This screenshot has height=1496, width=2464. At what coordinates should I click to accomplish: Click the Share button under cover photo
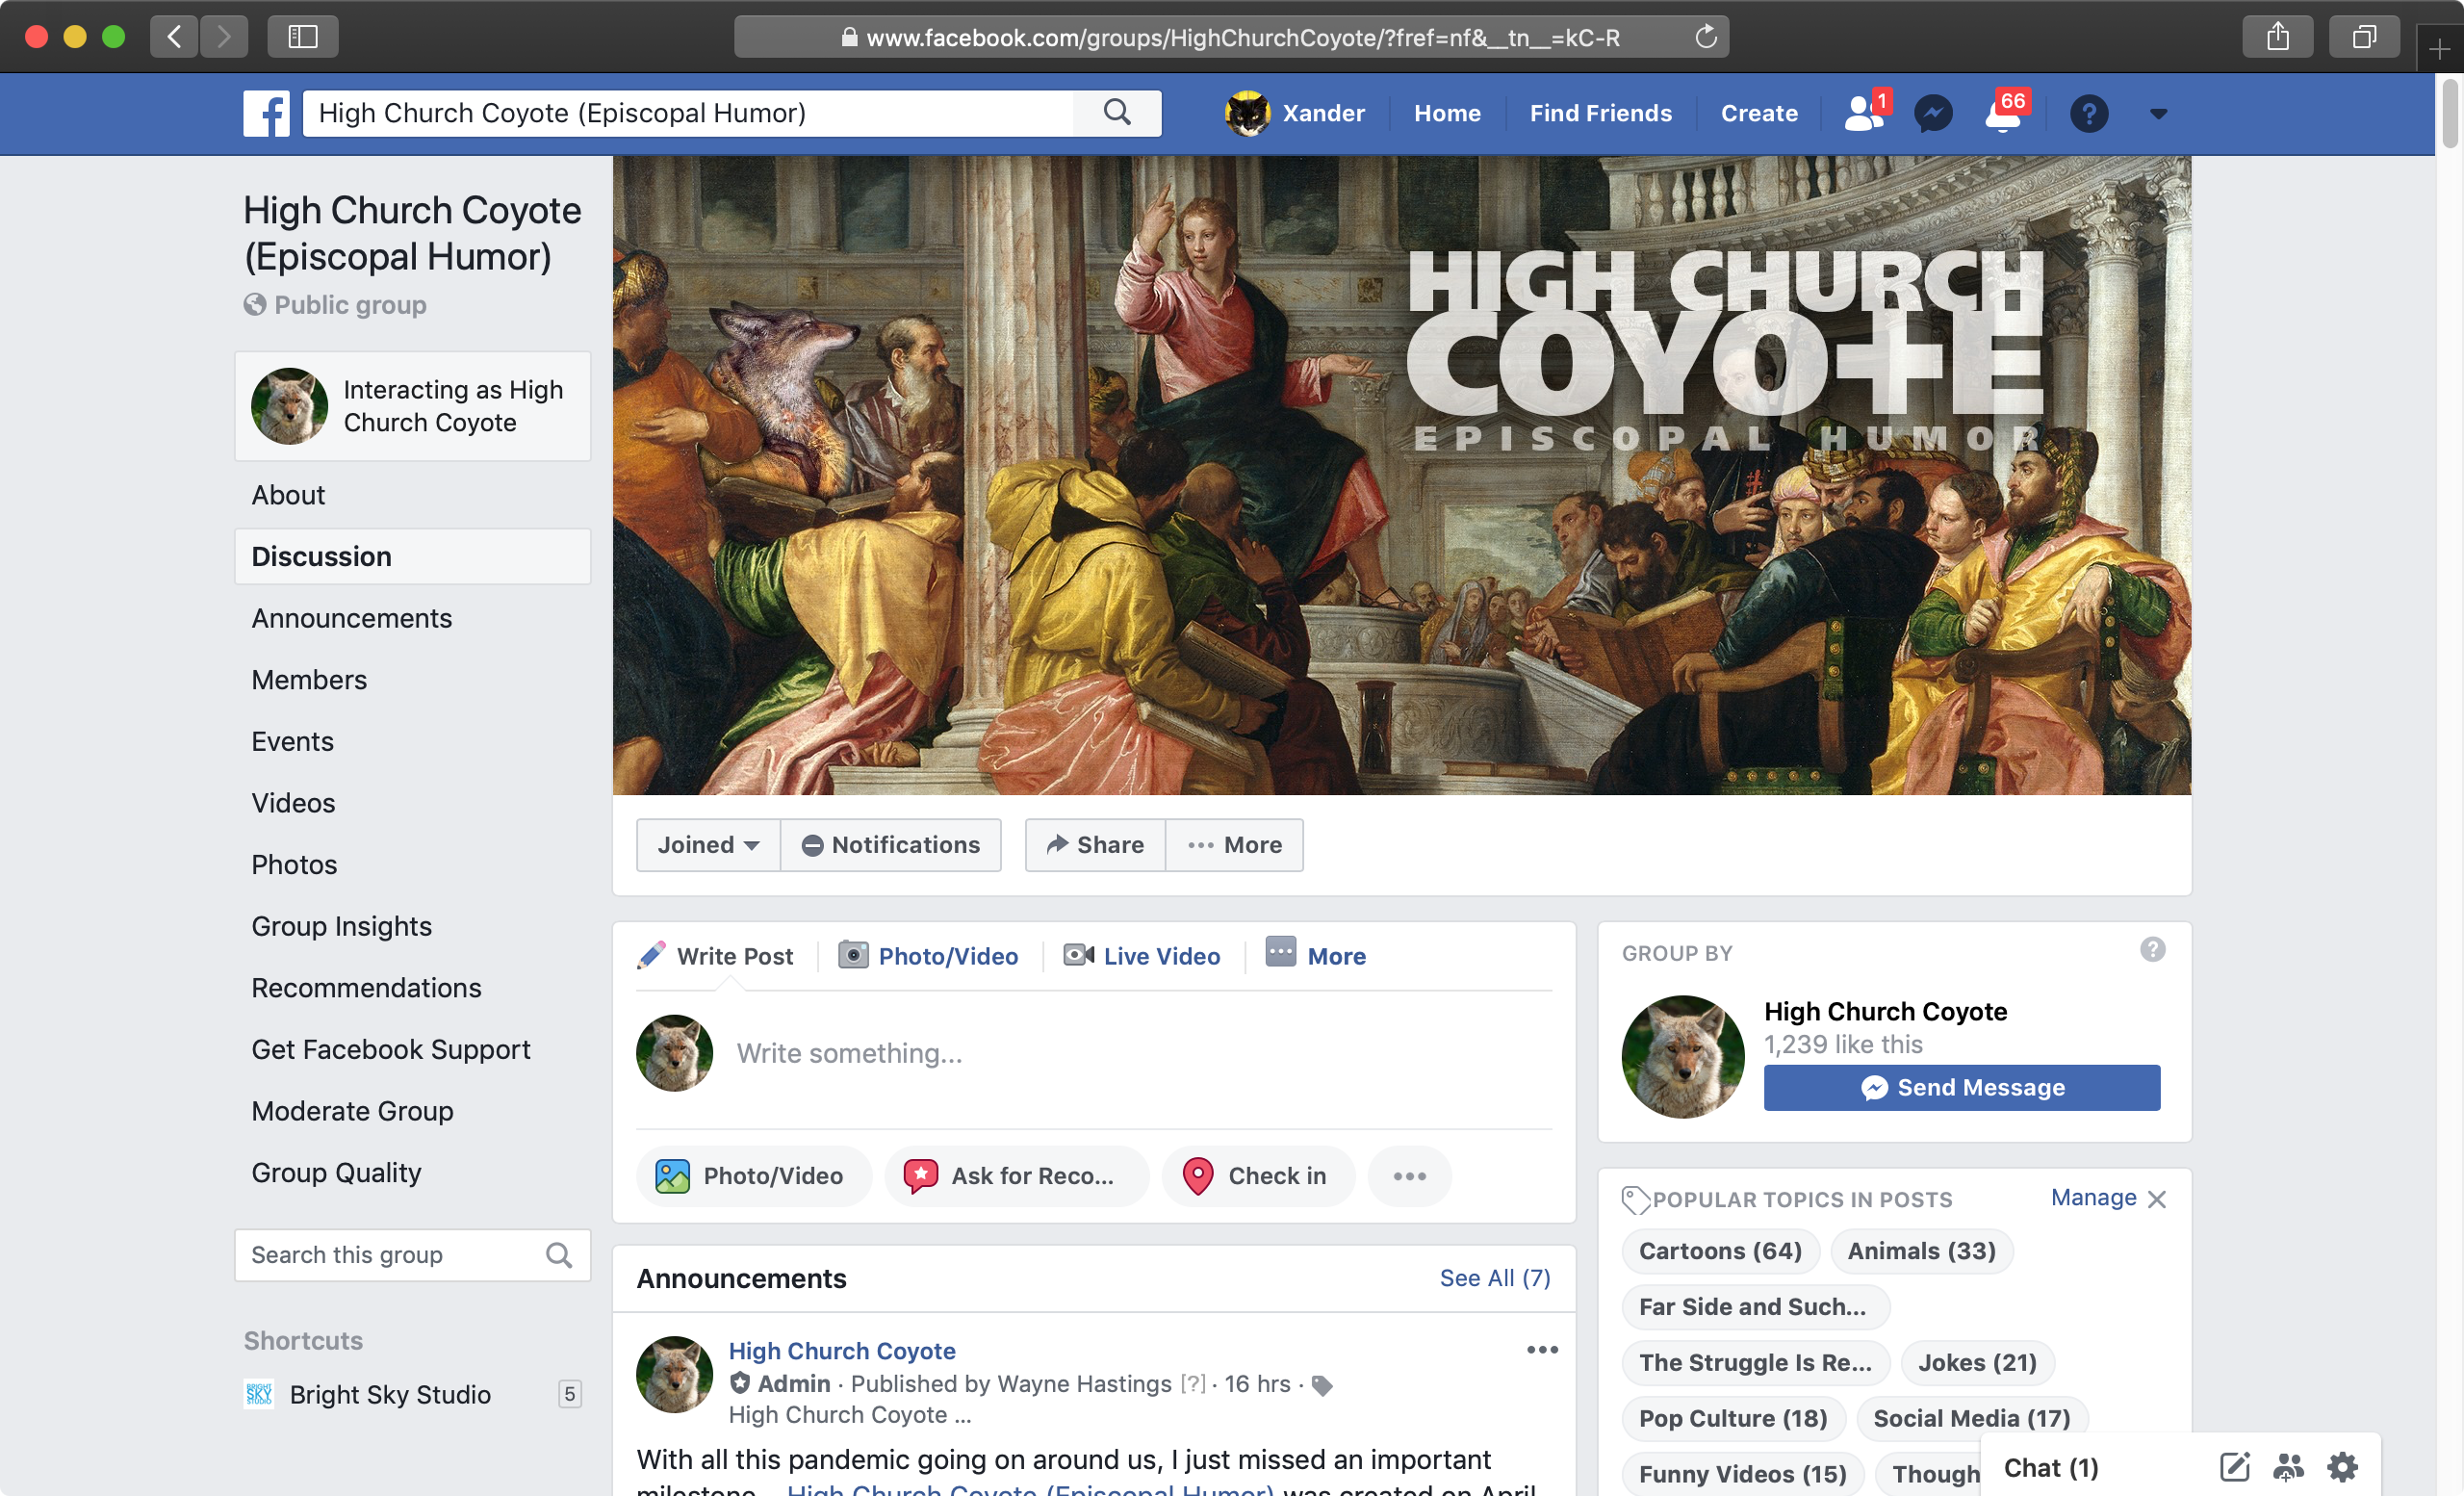pos(1095,845)
